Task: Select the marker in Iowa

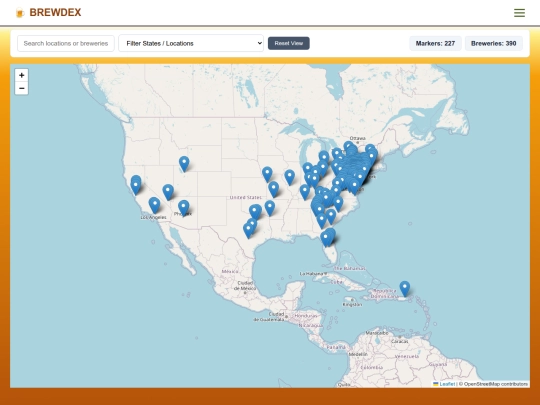Action: (x=290, y=177)
